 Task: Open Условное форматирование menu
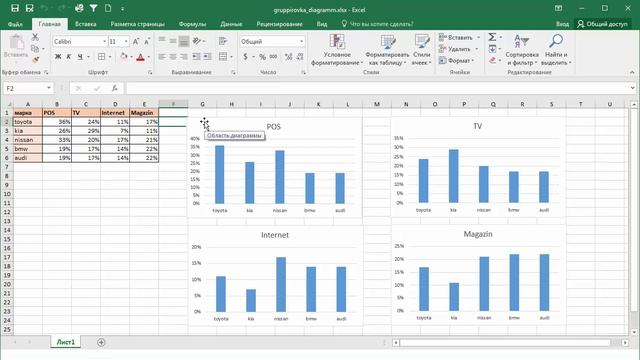click(x=337, y=50)
